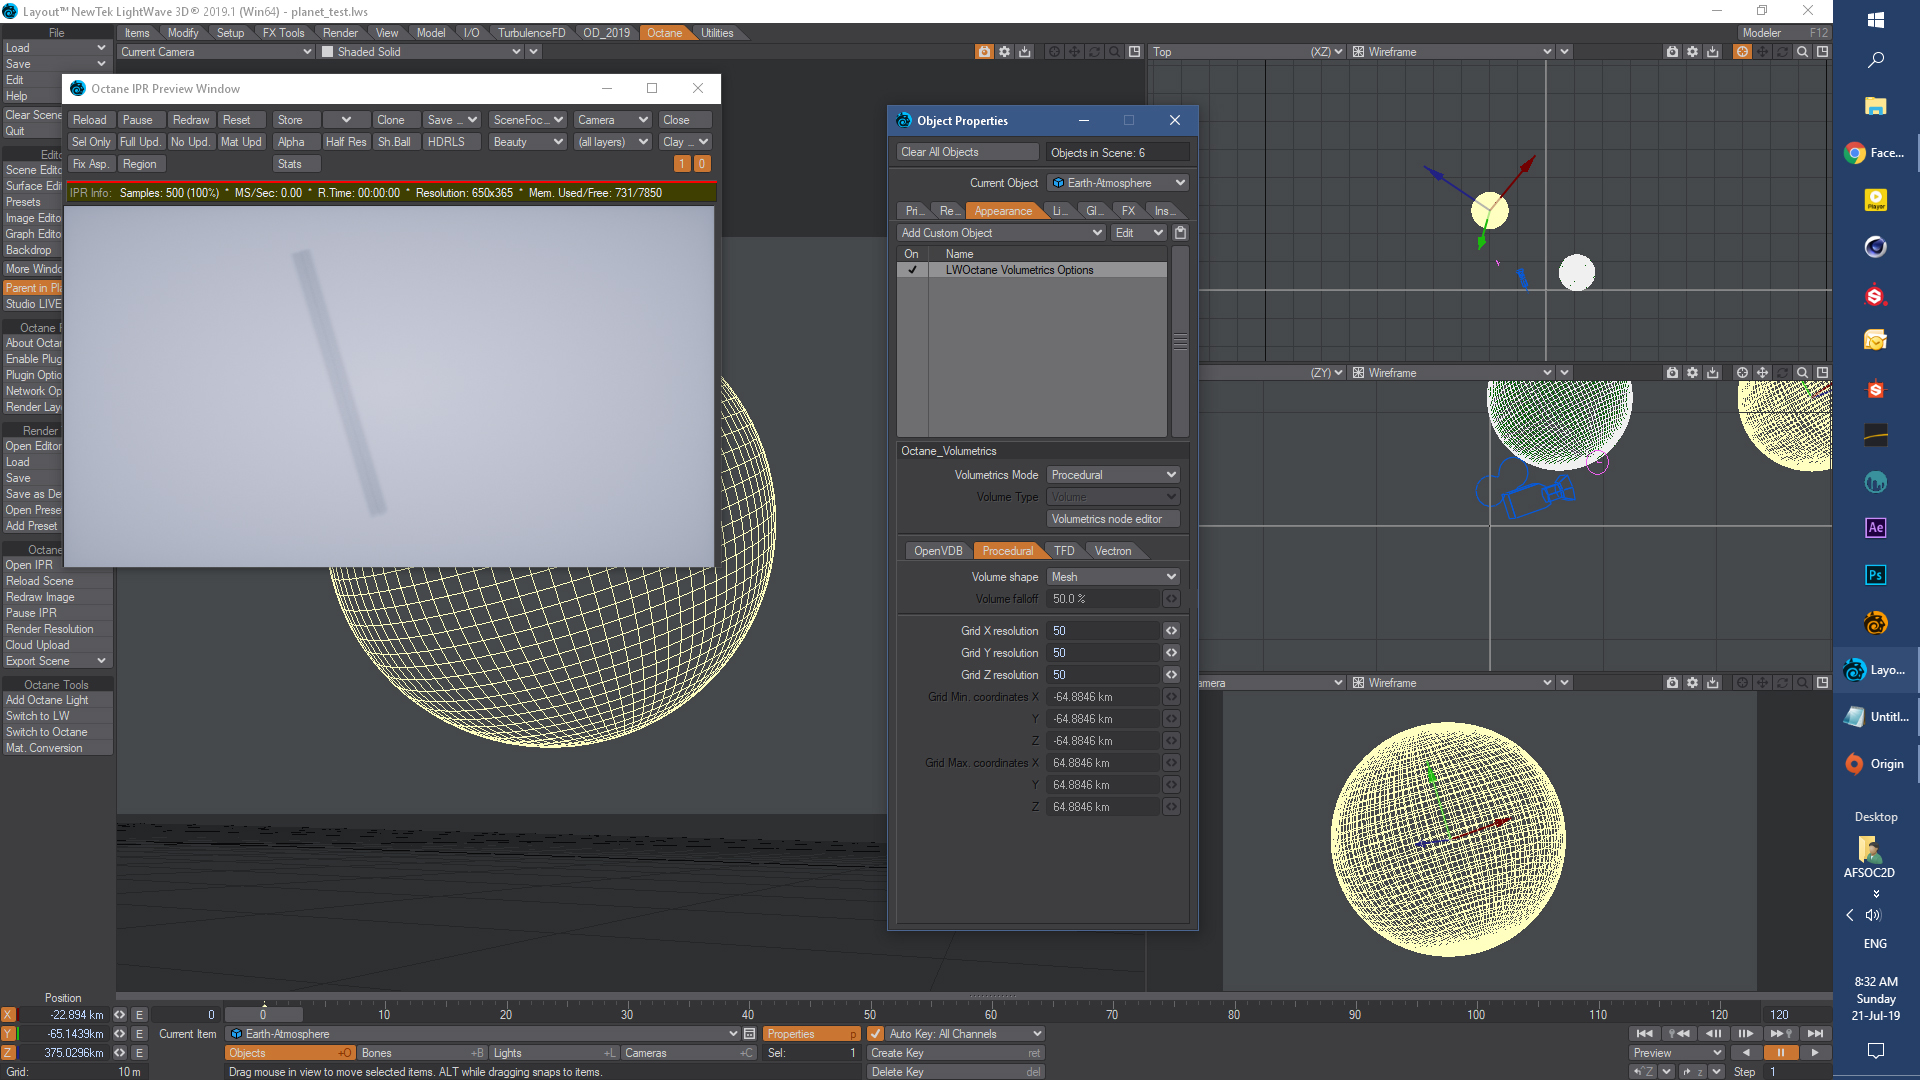Expand the Volumetrics Mode dropdown

point(1113,474)
